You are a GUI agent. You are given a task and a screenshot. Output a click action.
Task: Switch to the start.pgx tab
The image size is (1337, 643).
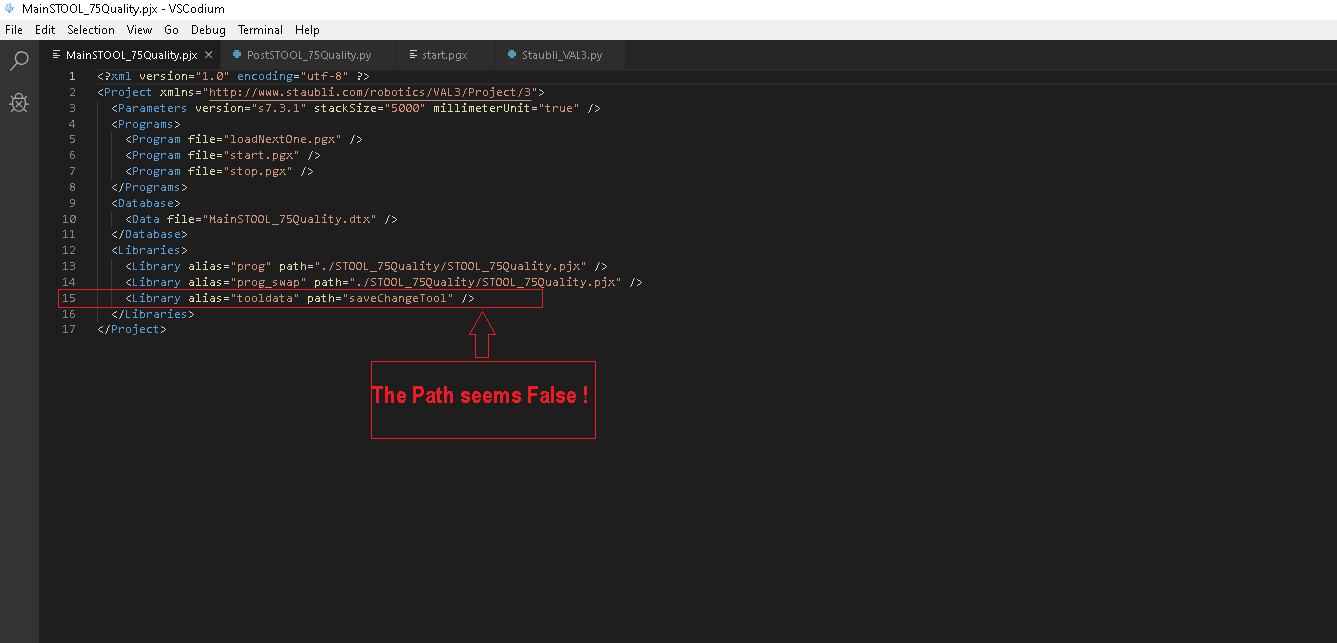445,55
